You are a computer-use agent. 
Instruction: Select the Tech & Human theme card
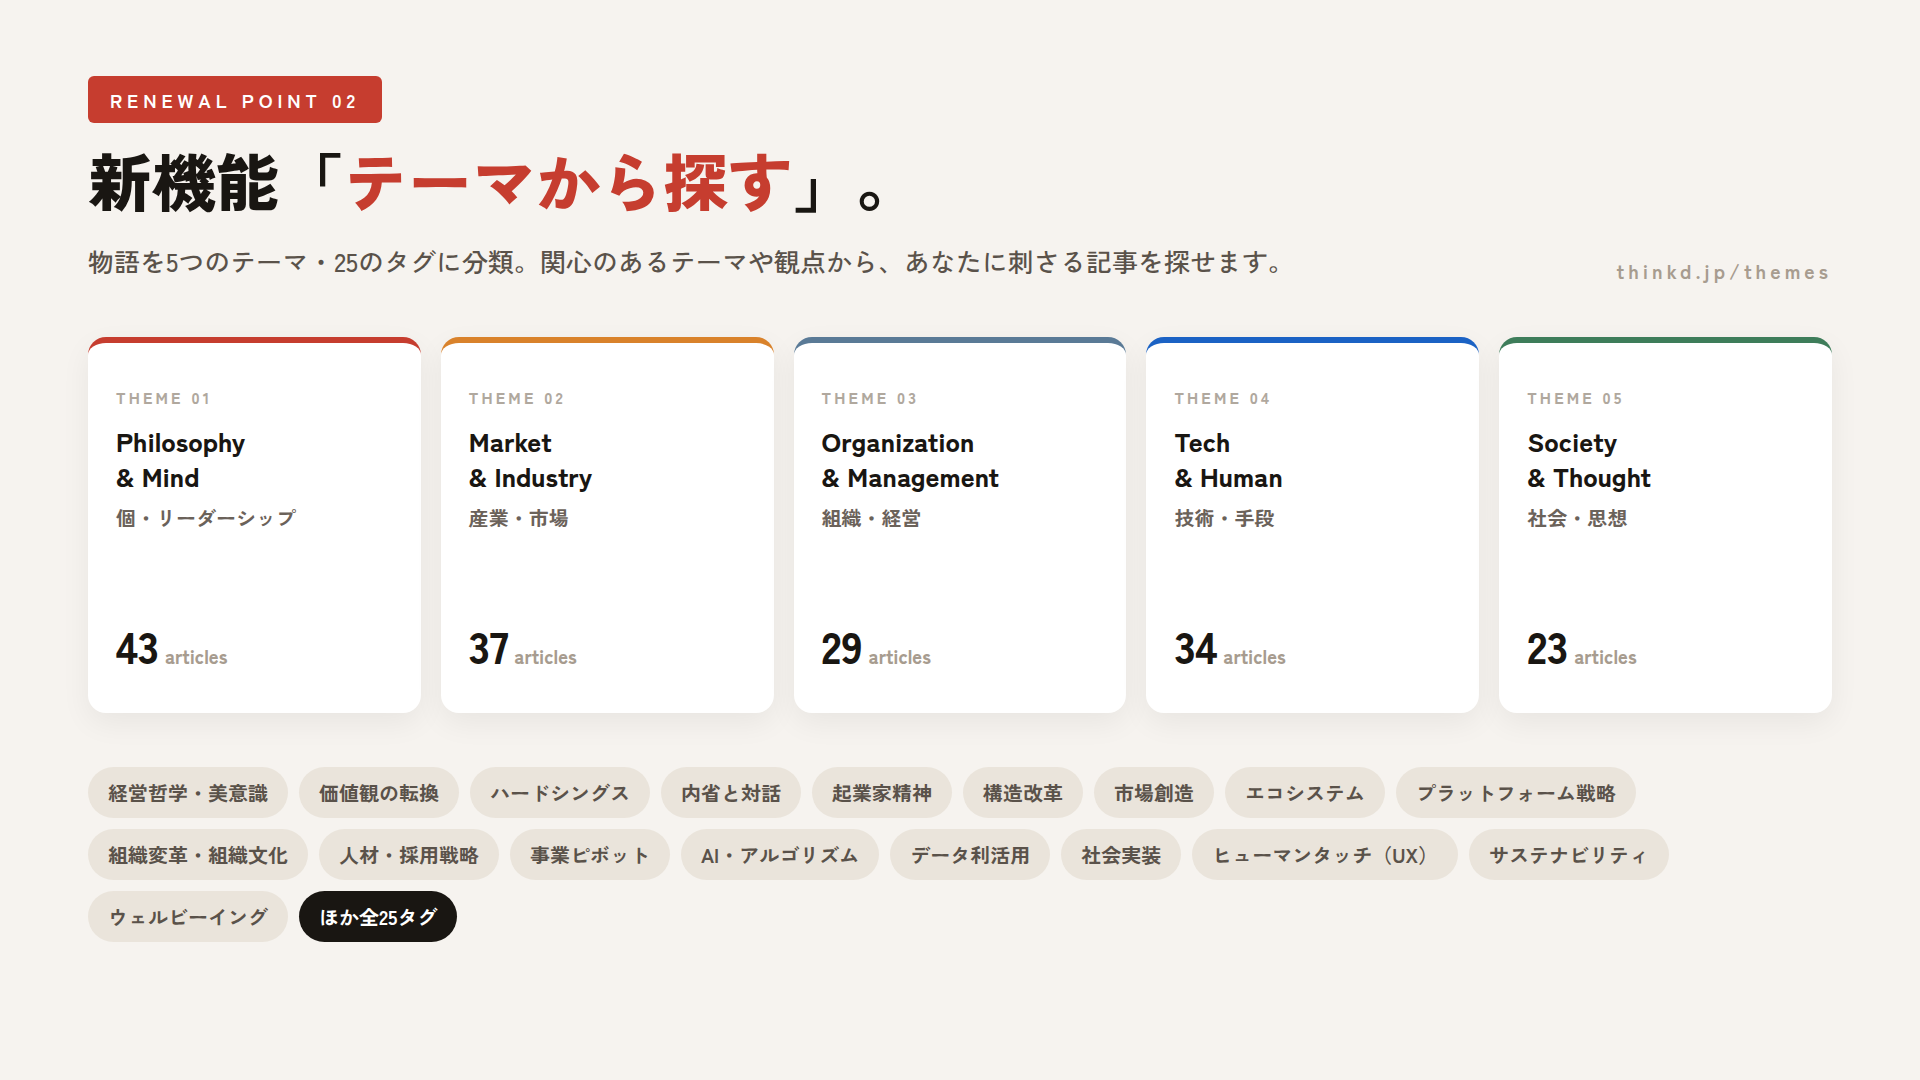coord(1312,525)
